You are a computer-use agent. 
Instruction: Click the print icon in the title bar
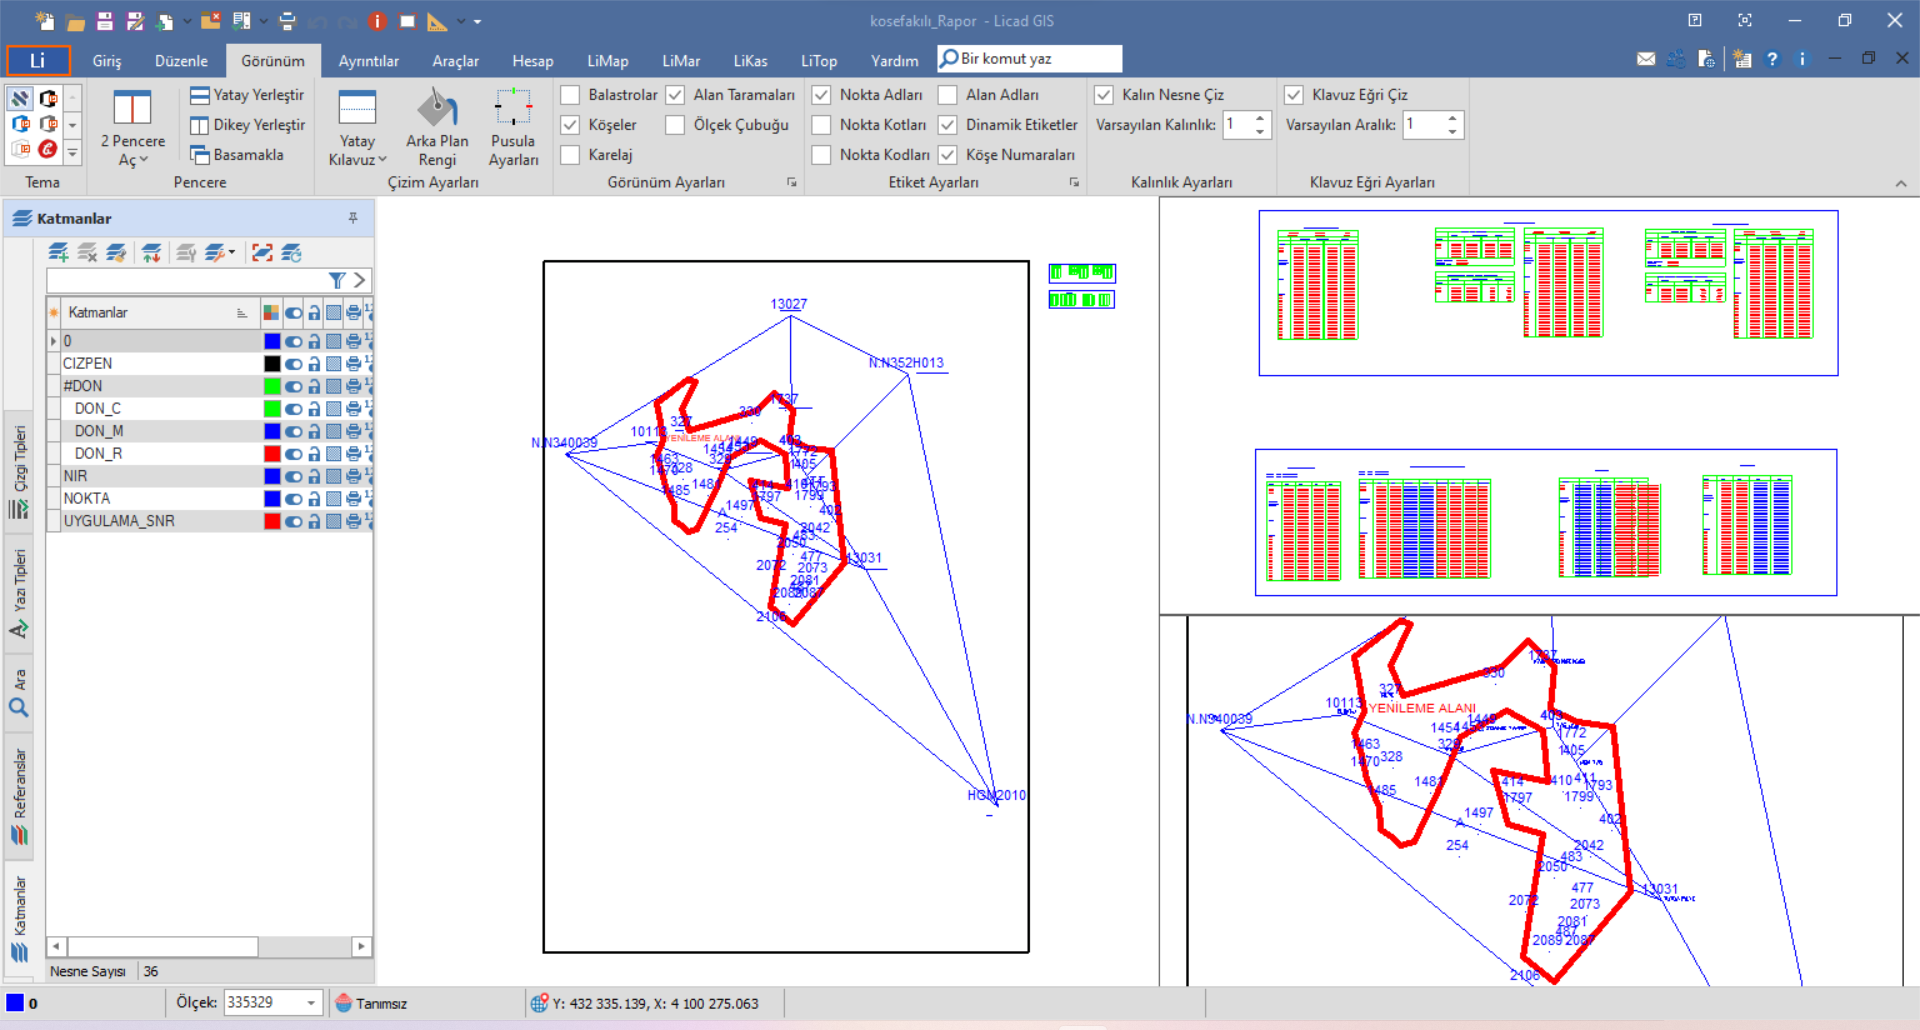(x=287, y=21)
